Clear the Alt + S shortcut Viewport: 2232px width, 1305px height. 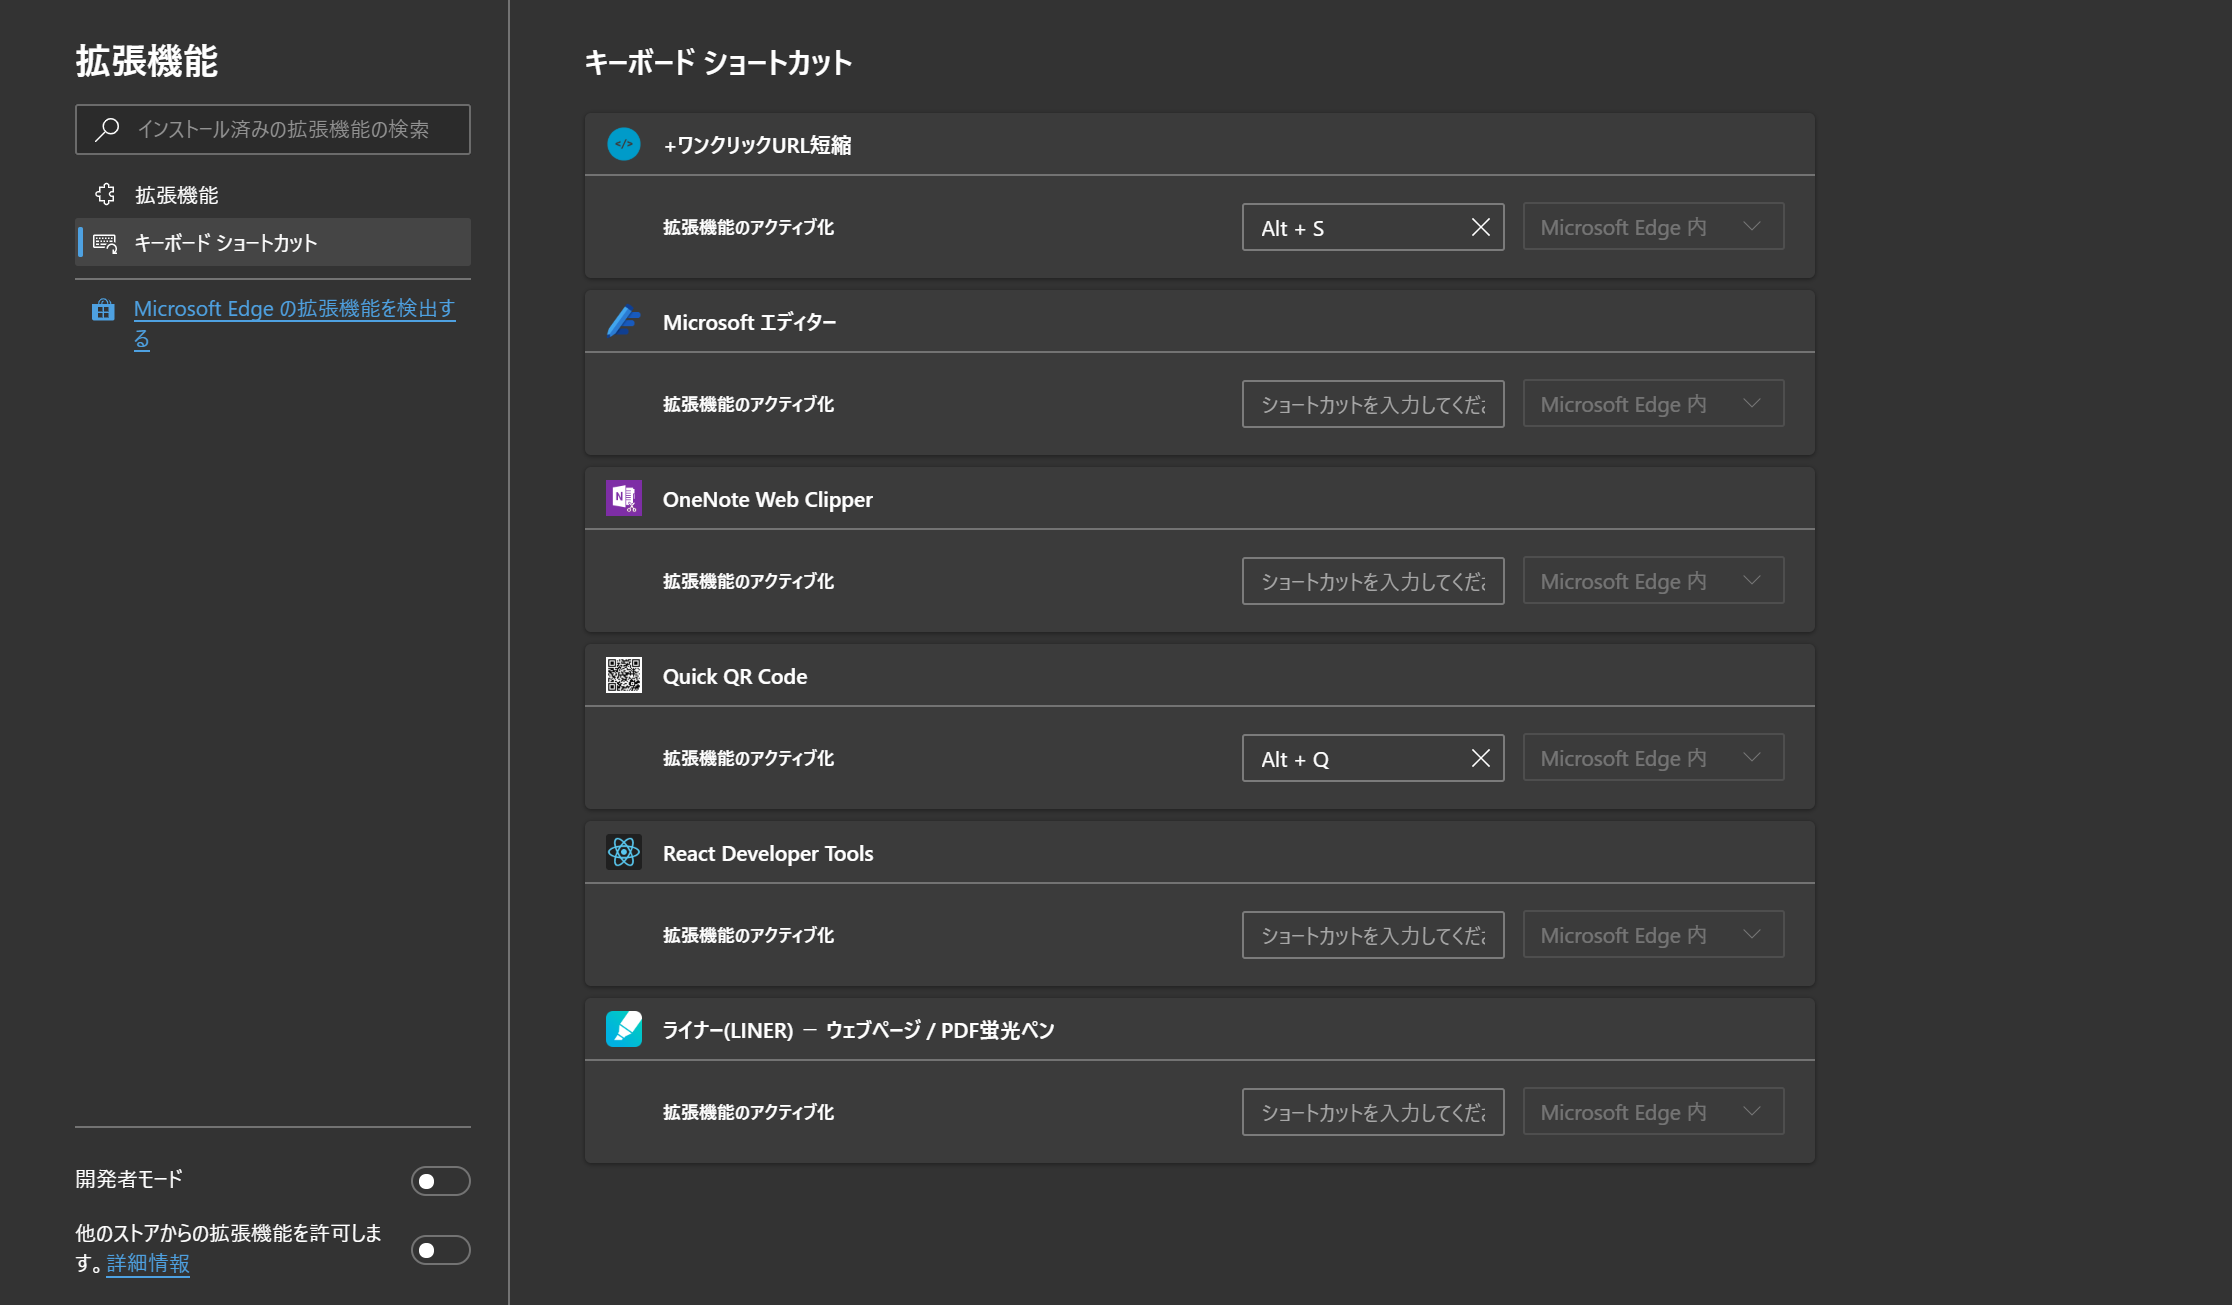click(x=1480, y=227)
